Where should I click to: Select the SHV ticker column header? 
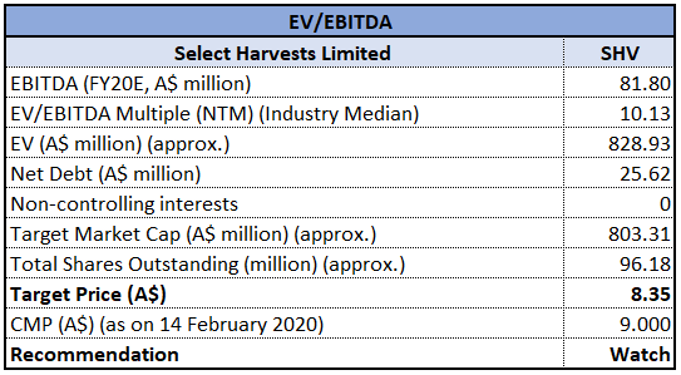click(619, 53)
